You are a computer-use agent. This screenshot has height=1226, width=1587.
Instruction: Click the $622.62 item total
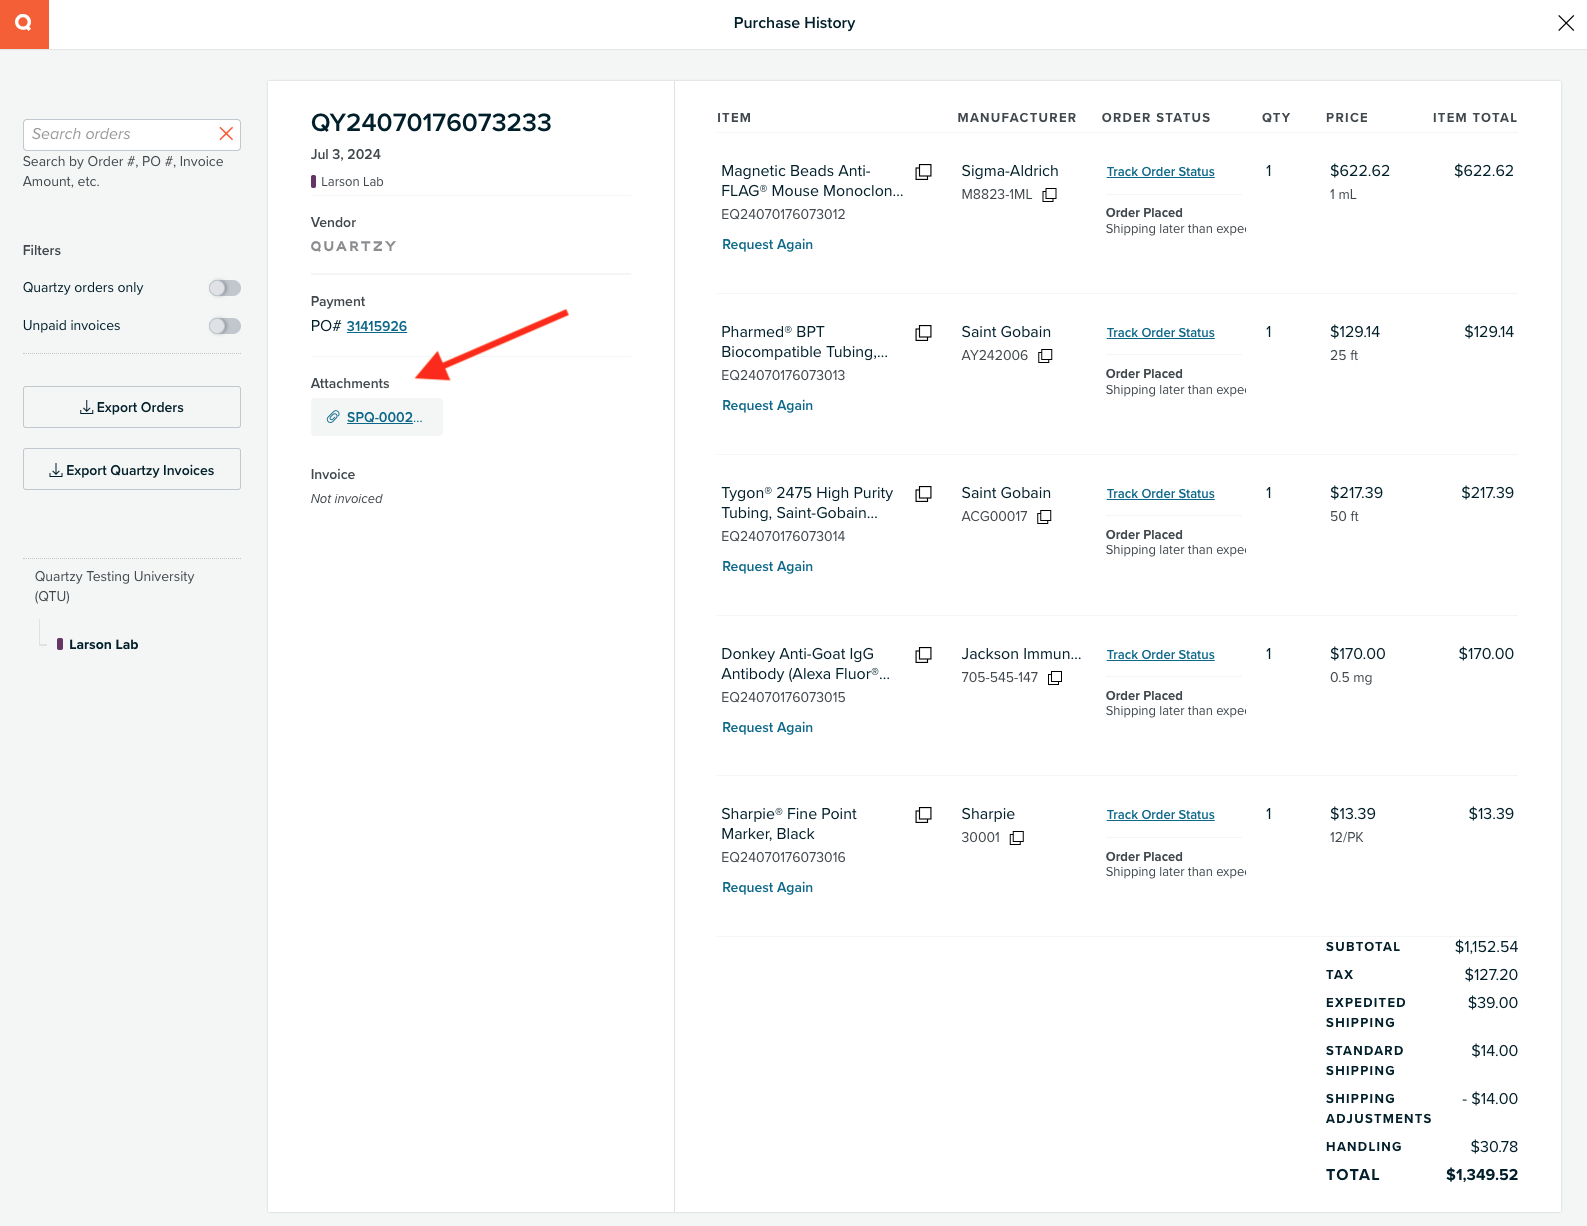(x=1484, y=171)
